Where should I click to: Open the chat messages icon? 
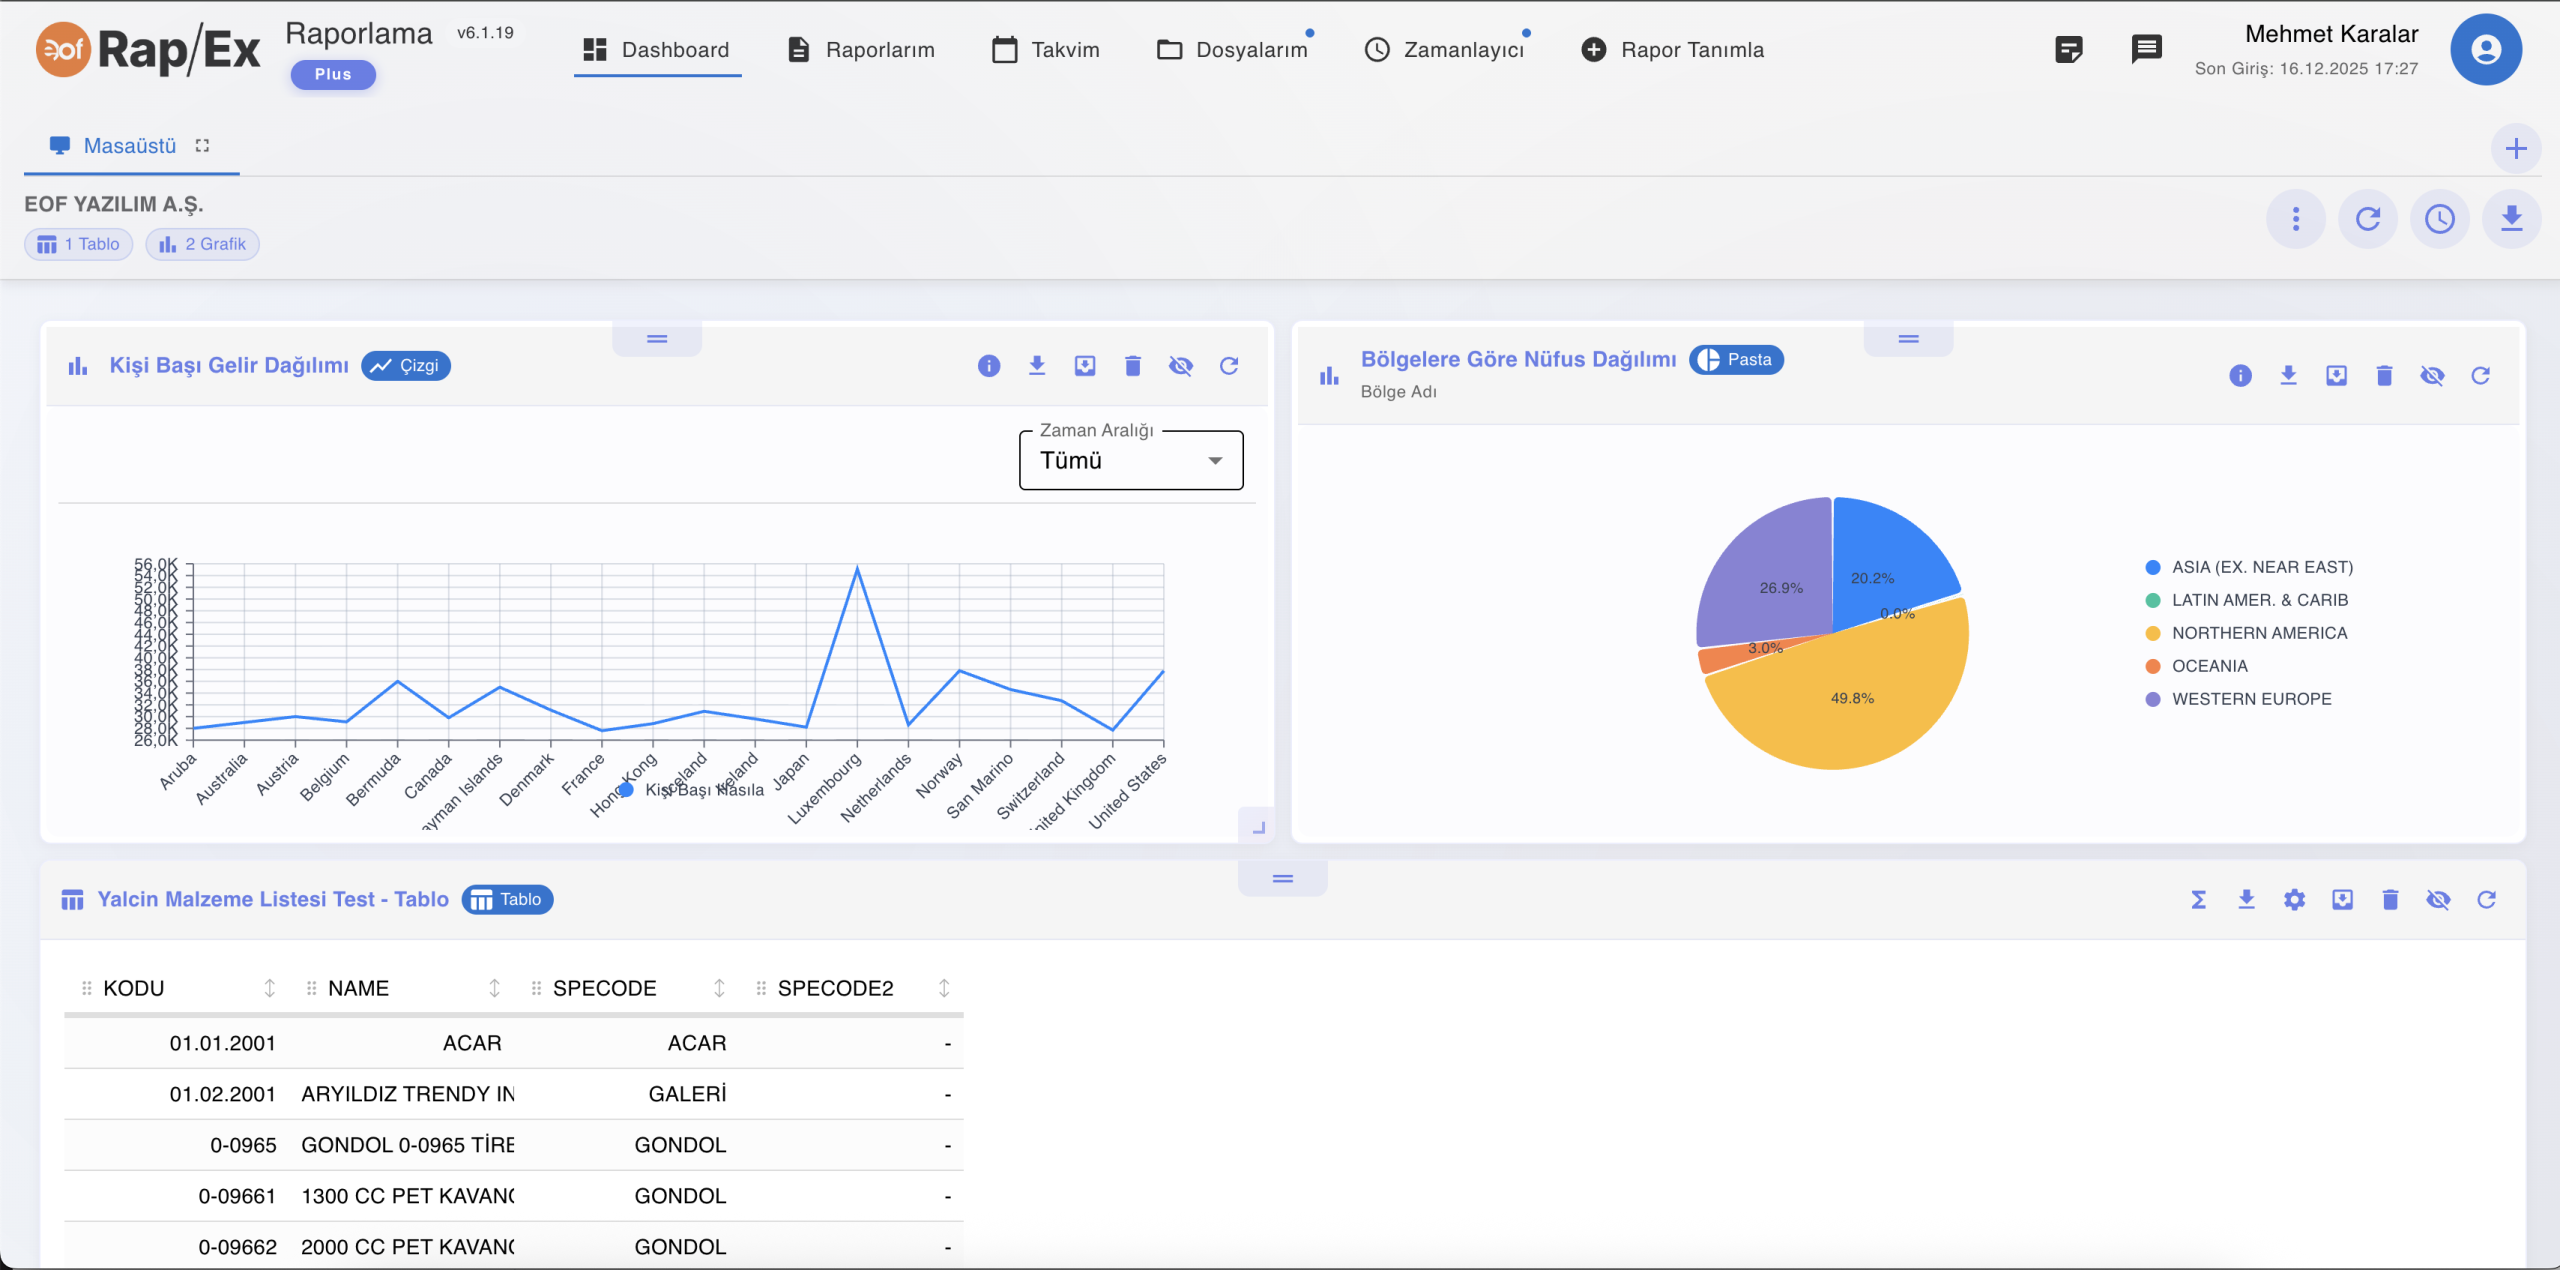2146,49
